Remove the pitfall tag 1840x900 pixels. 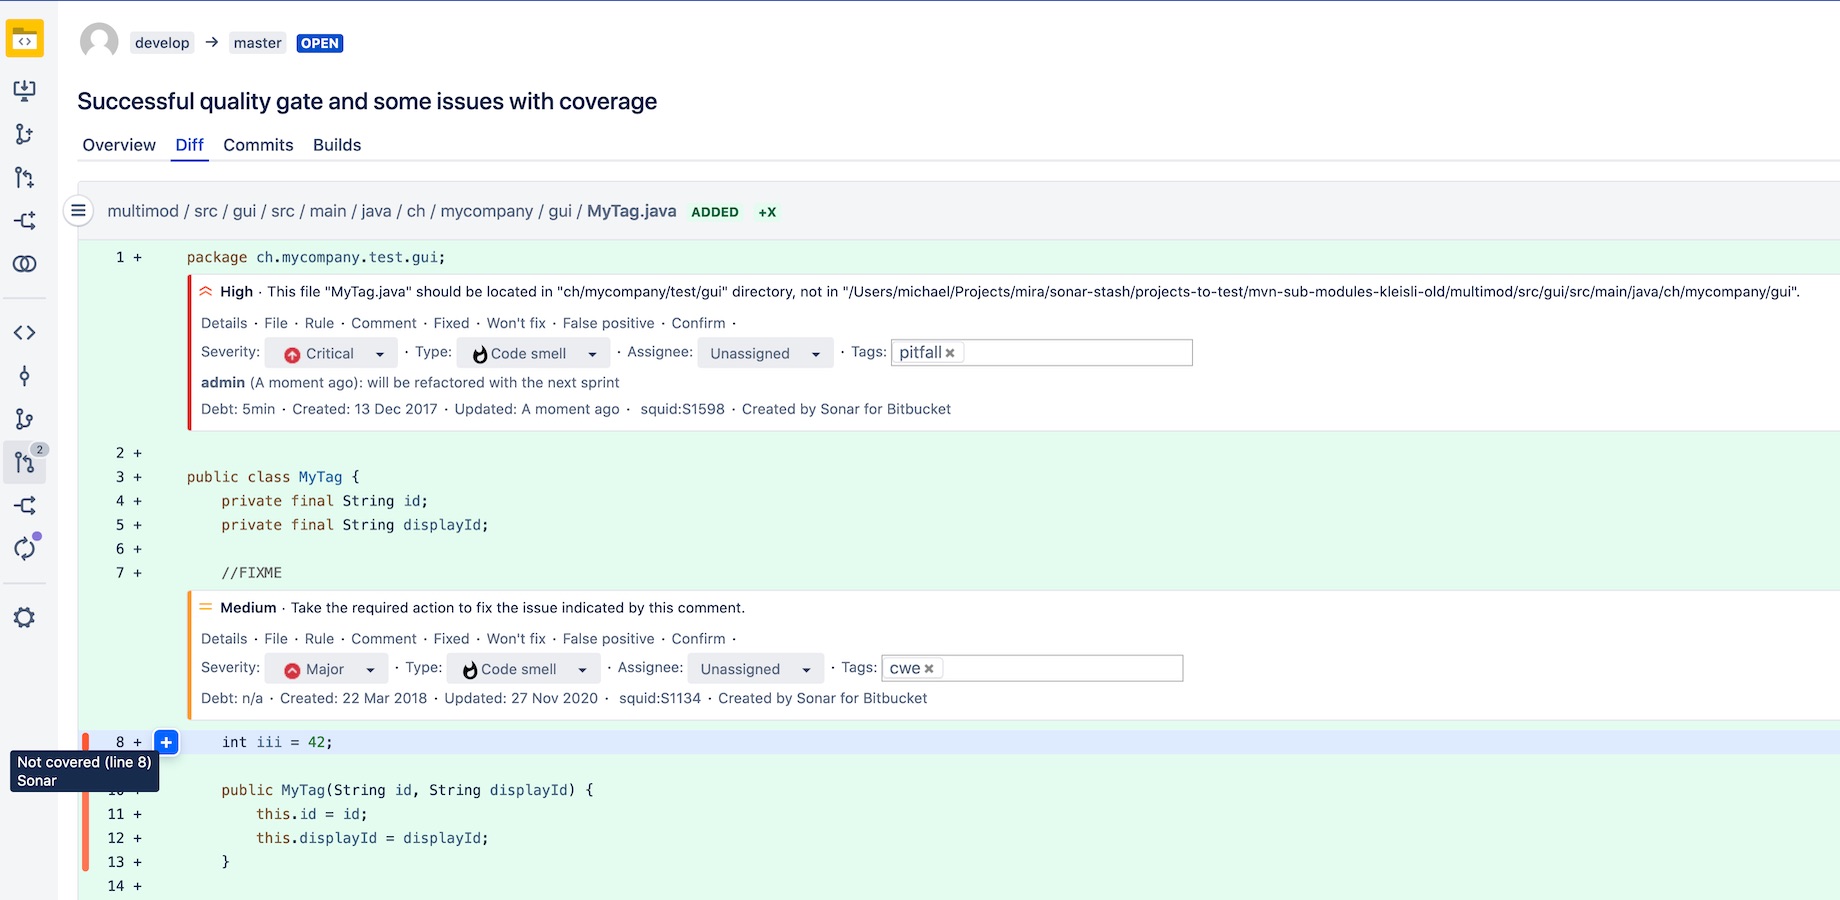click(950, 353)
